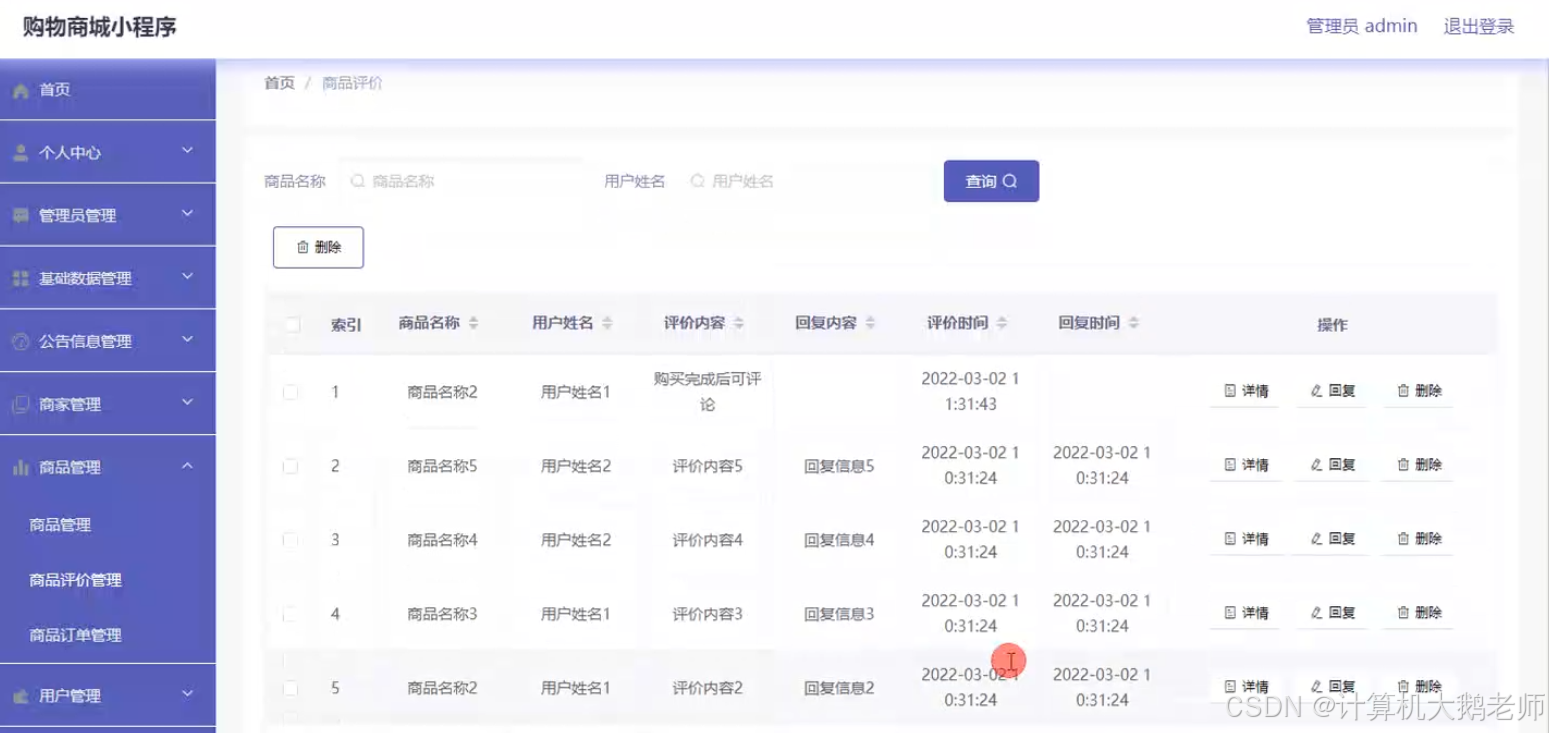Click the 评价内容4 cell

coord(707,540)
